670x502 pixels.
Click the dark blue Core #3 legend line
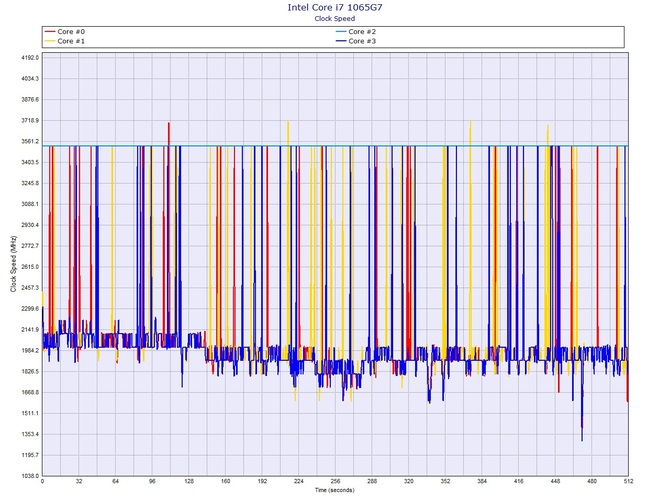click(341, 41)
